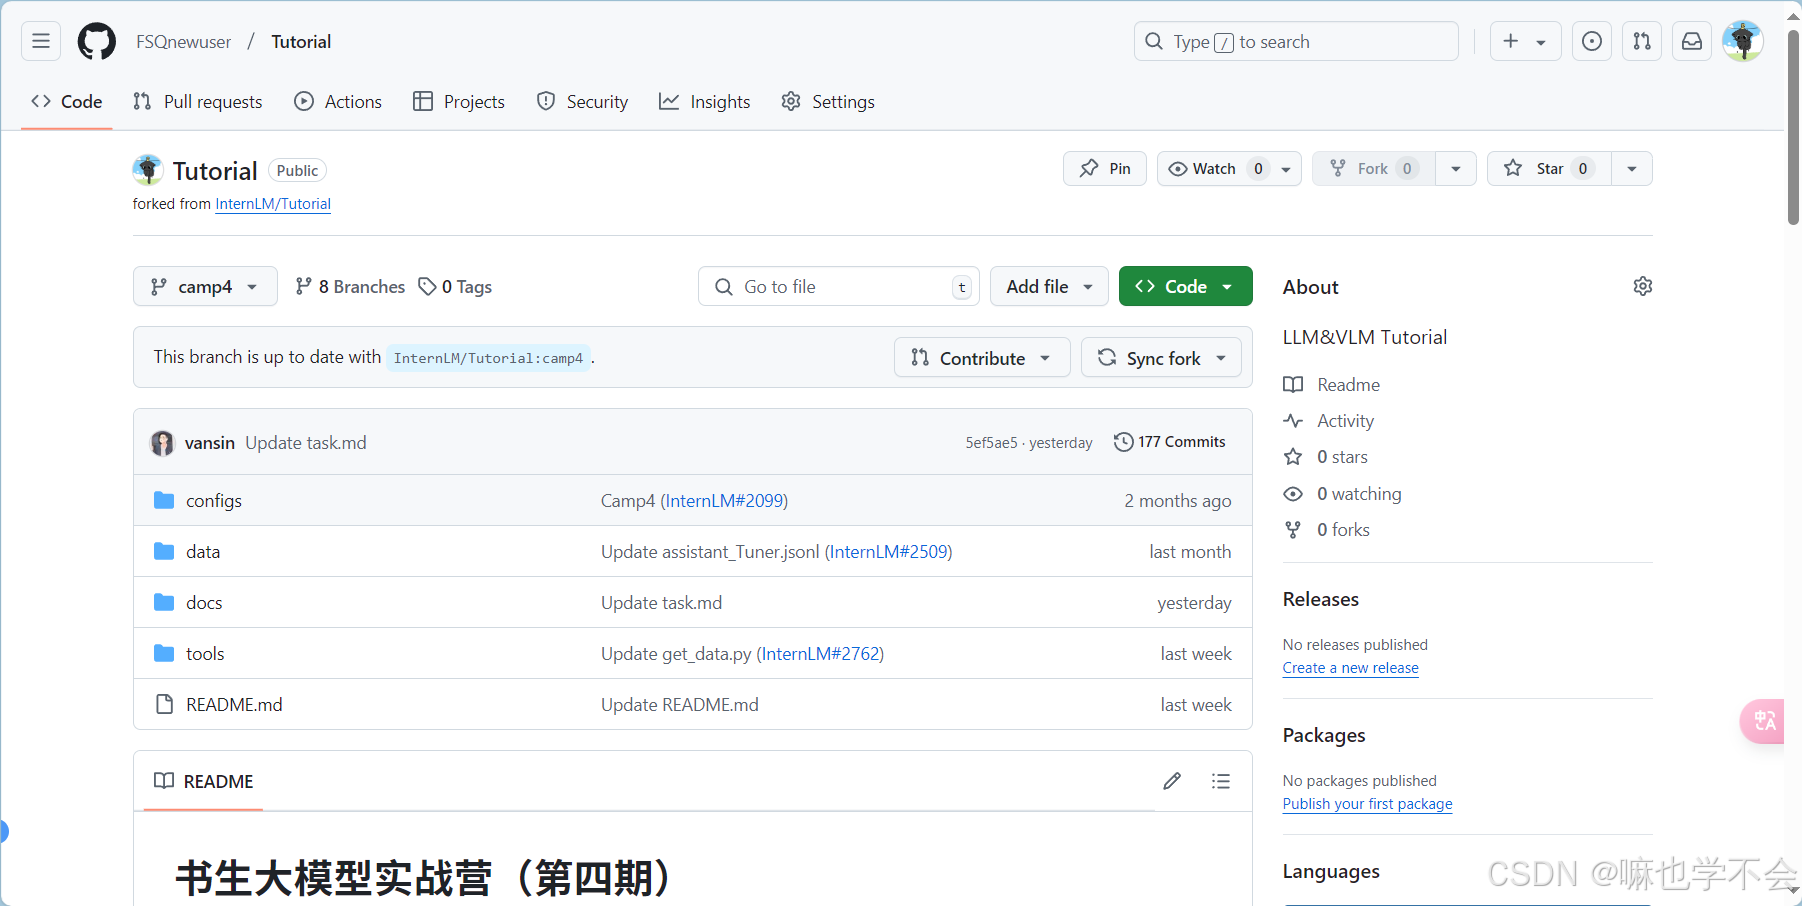This screenshot has height=906, width=1802.
Task: Open the Update task.md latest commit message
Action: click(x=306, y=443)
